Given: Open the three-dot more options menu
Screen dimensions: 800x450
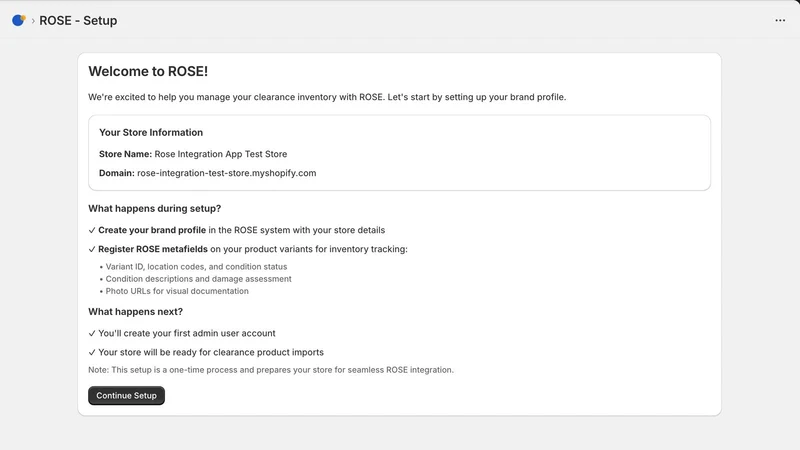Looking at the screenshot, I should (780, 20).
